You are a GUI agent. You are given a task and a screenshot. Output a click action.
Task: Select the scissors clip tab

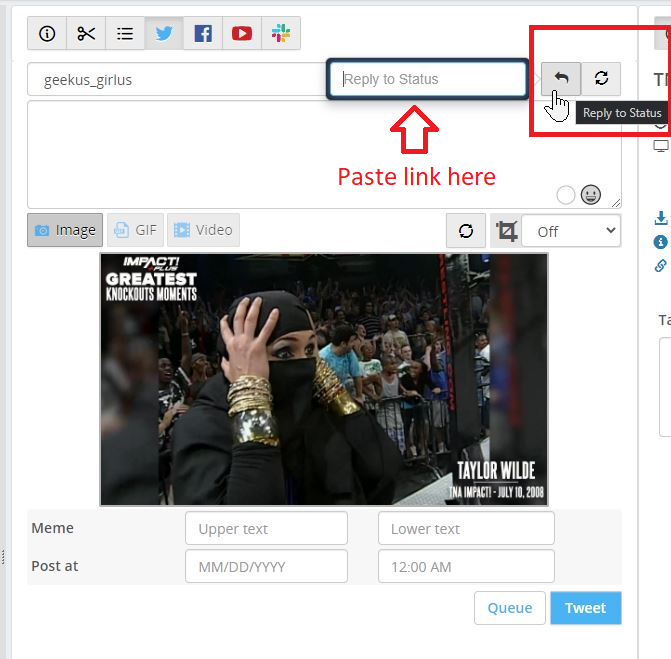click(86, 33)
